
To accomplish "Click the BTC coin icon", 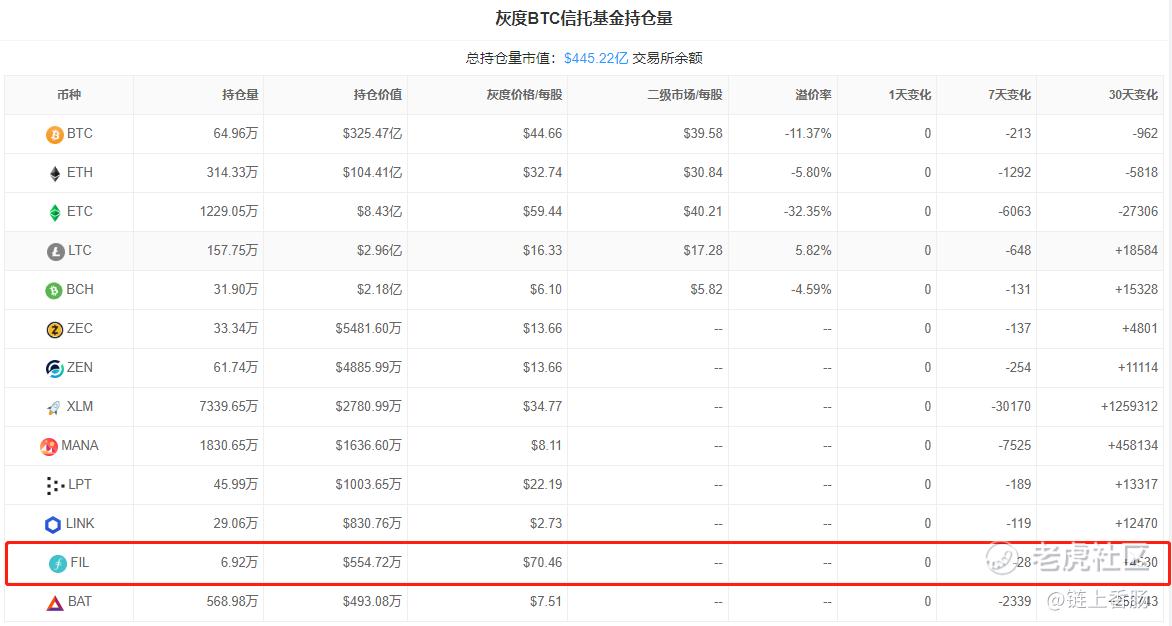I will click(55, 134).
